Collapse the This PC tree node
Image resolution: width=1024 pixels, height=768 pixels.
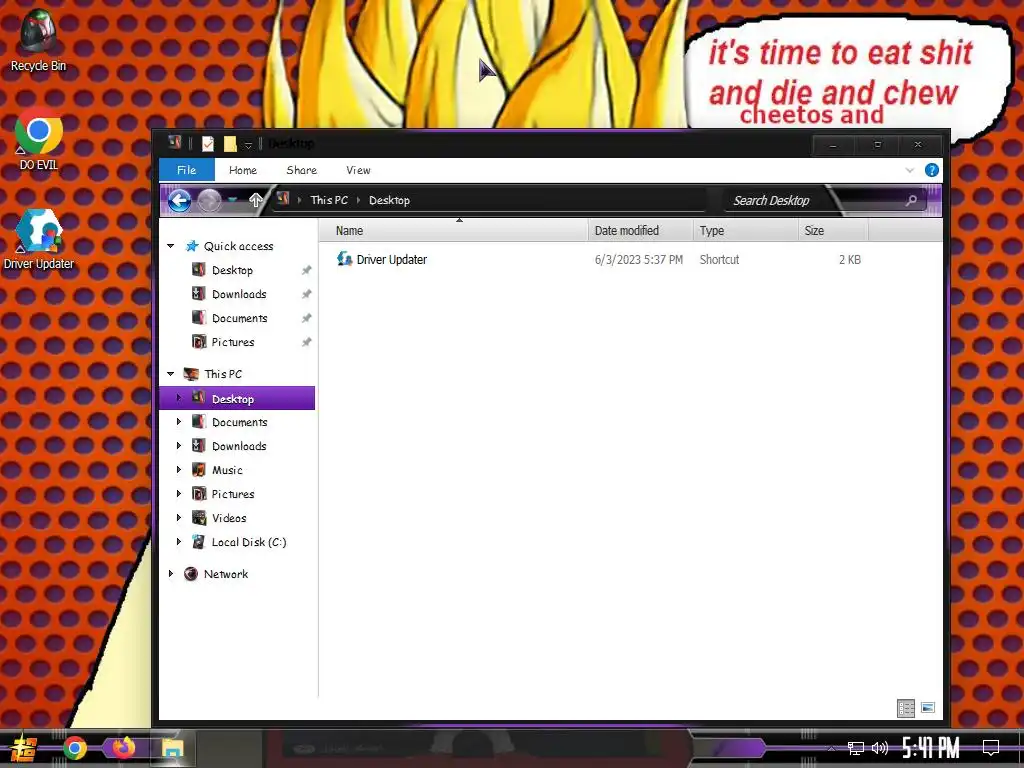[170, 374]
